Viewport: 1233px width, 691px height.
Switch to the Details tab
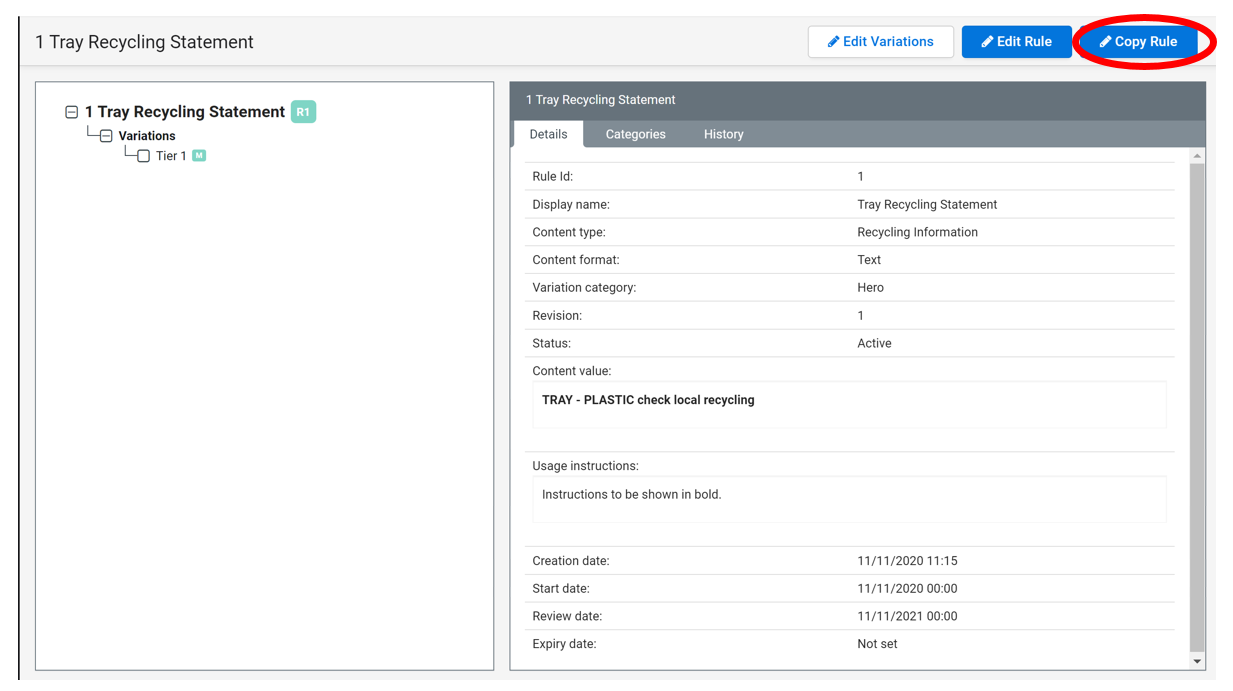click(548, 134)
